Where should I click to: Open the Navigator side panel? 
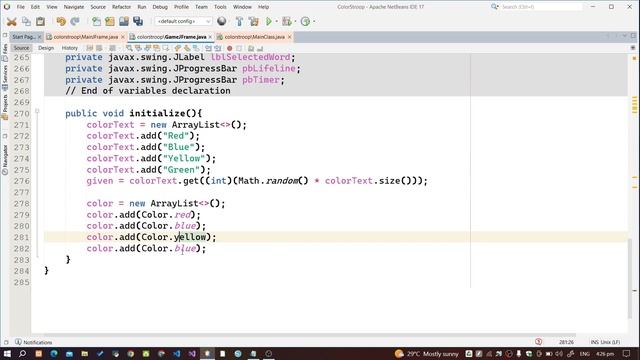point(5,160)
